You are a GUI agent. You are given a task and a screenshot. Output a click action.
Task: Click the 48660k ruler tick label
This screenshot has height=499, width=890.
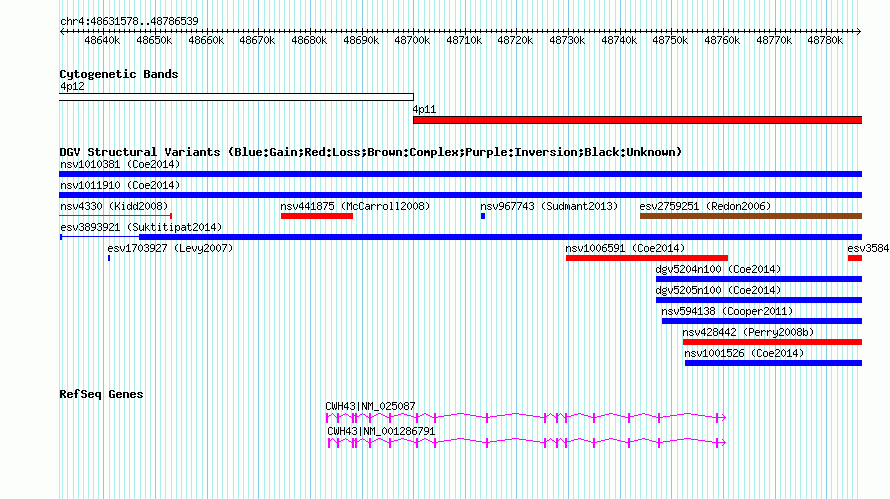(206, 40)
